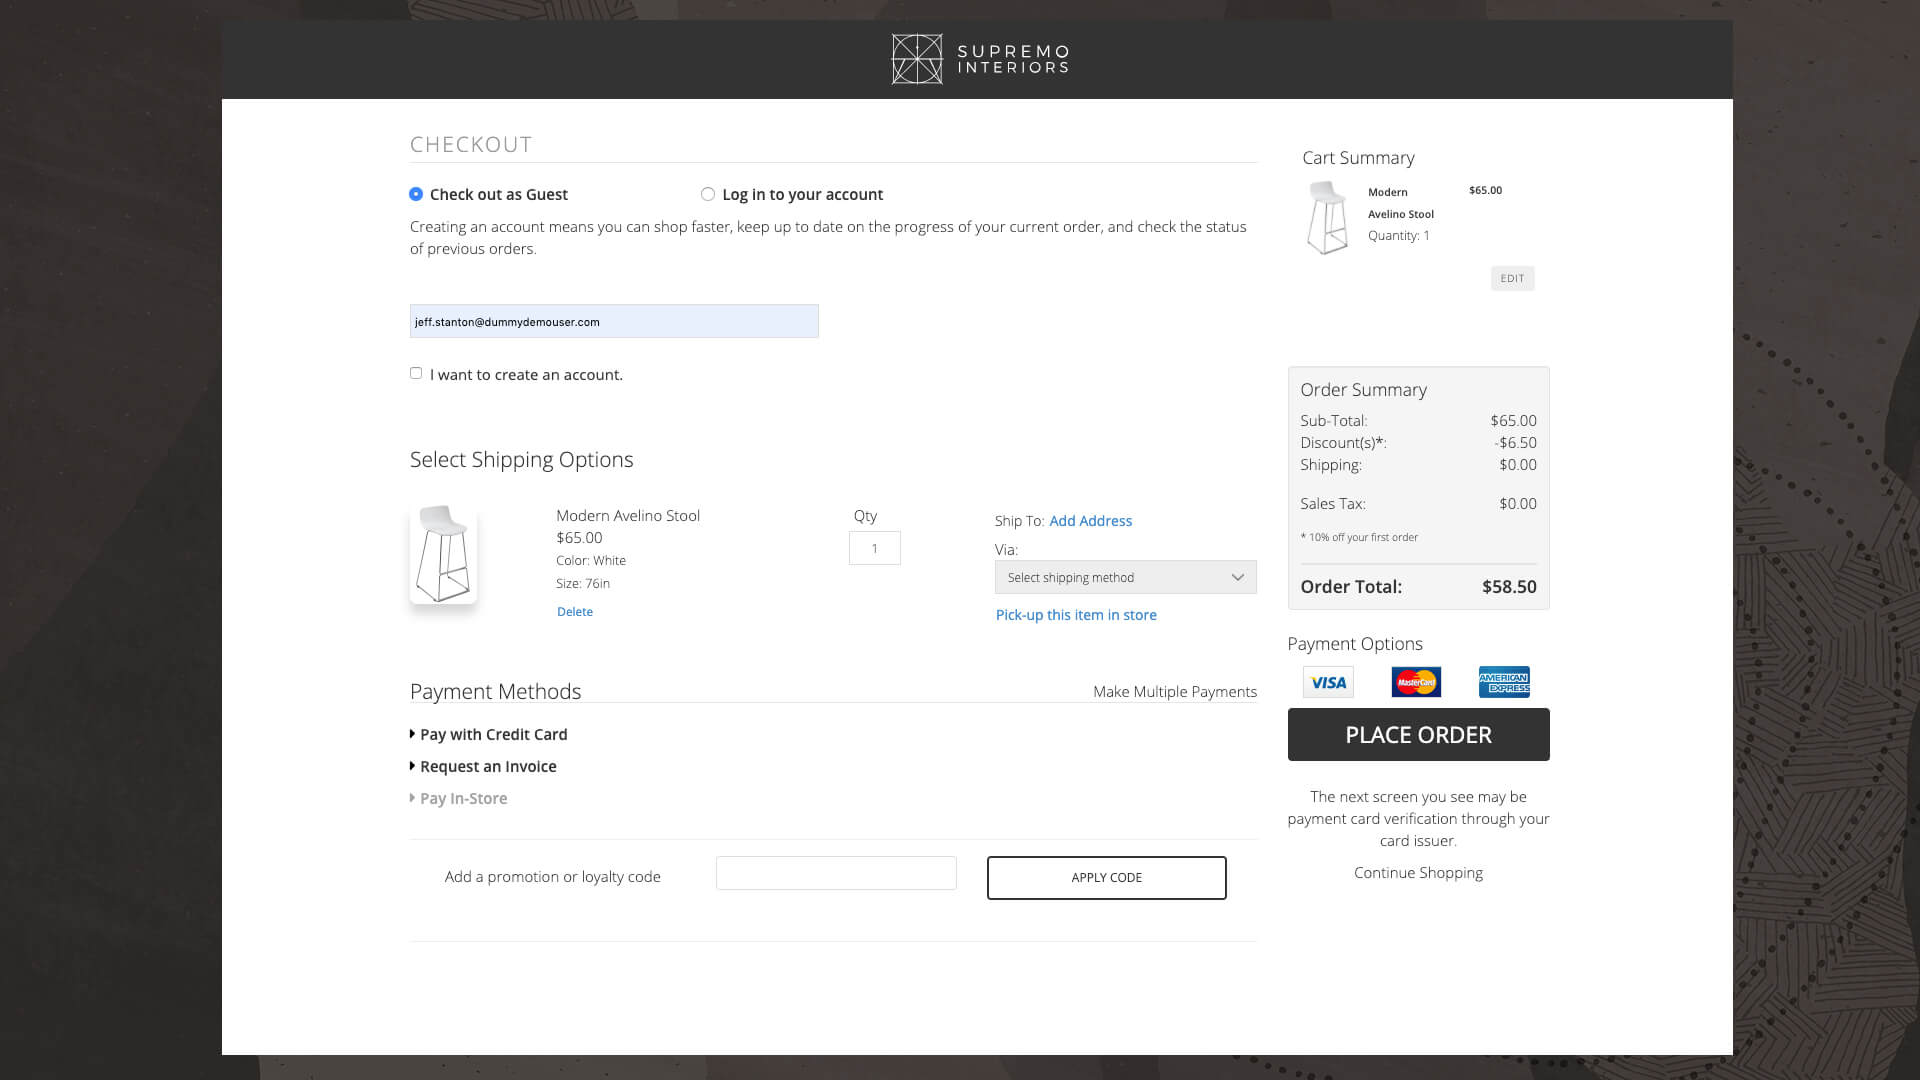Expand the Request an Invoice section

(487, 766)
